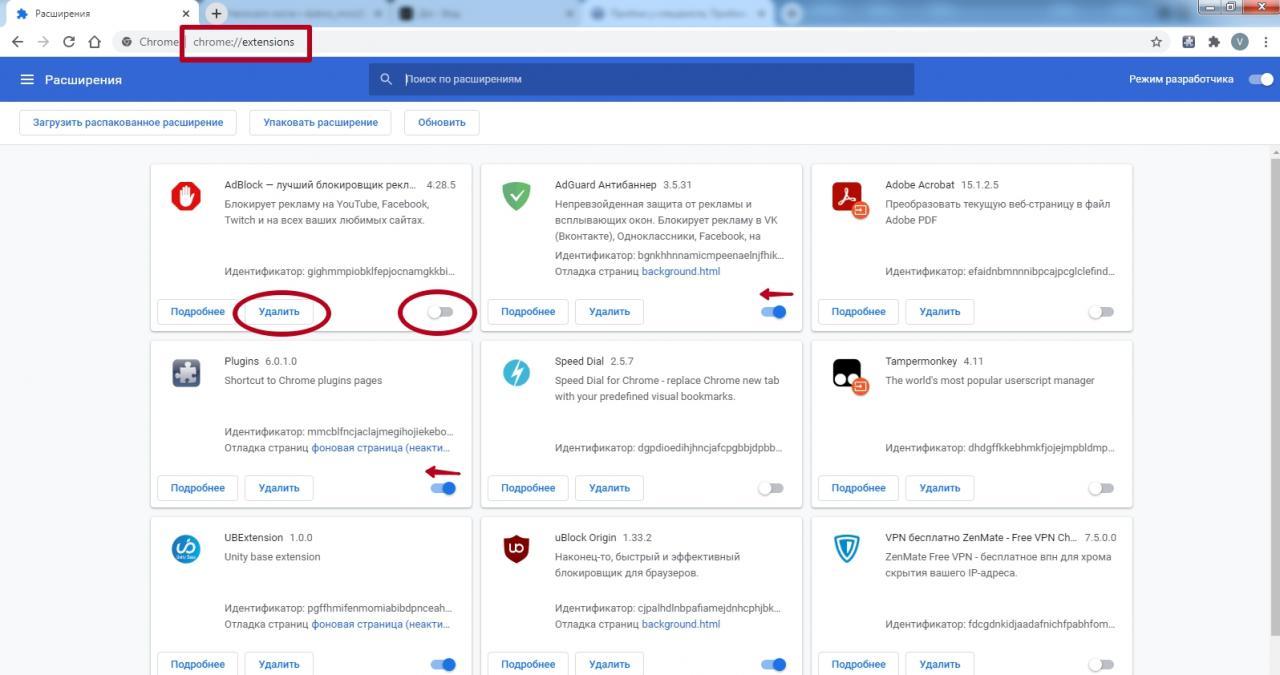Open a new tab with the plus button
Viewport: 1280px width, 675px height.
tap(216, 13)
